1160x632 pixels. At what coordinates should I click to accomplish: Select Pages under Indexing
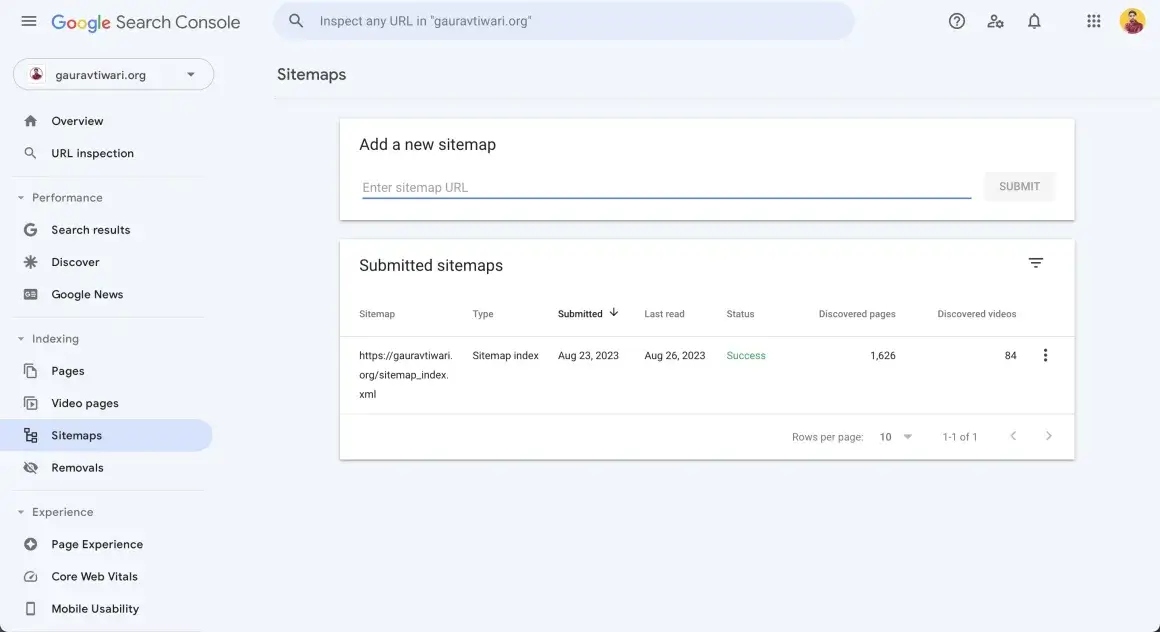tap(67, 370)
